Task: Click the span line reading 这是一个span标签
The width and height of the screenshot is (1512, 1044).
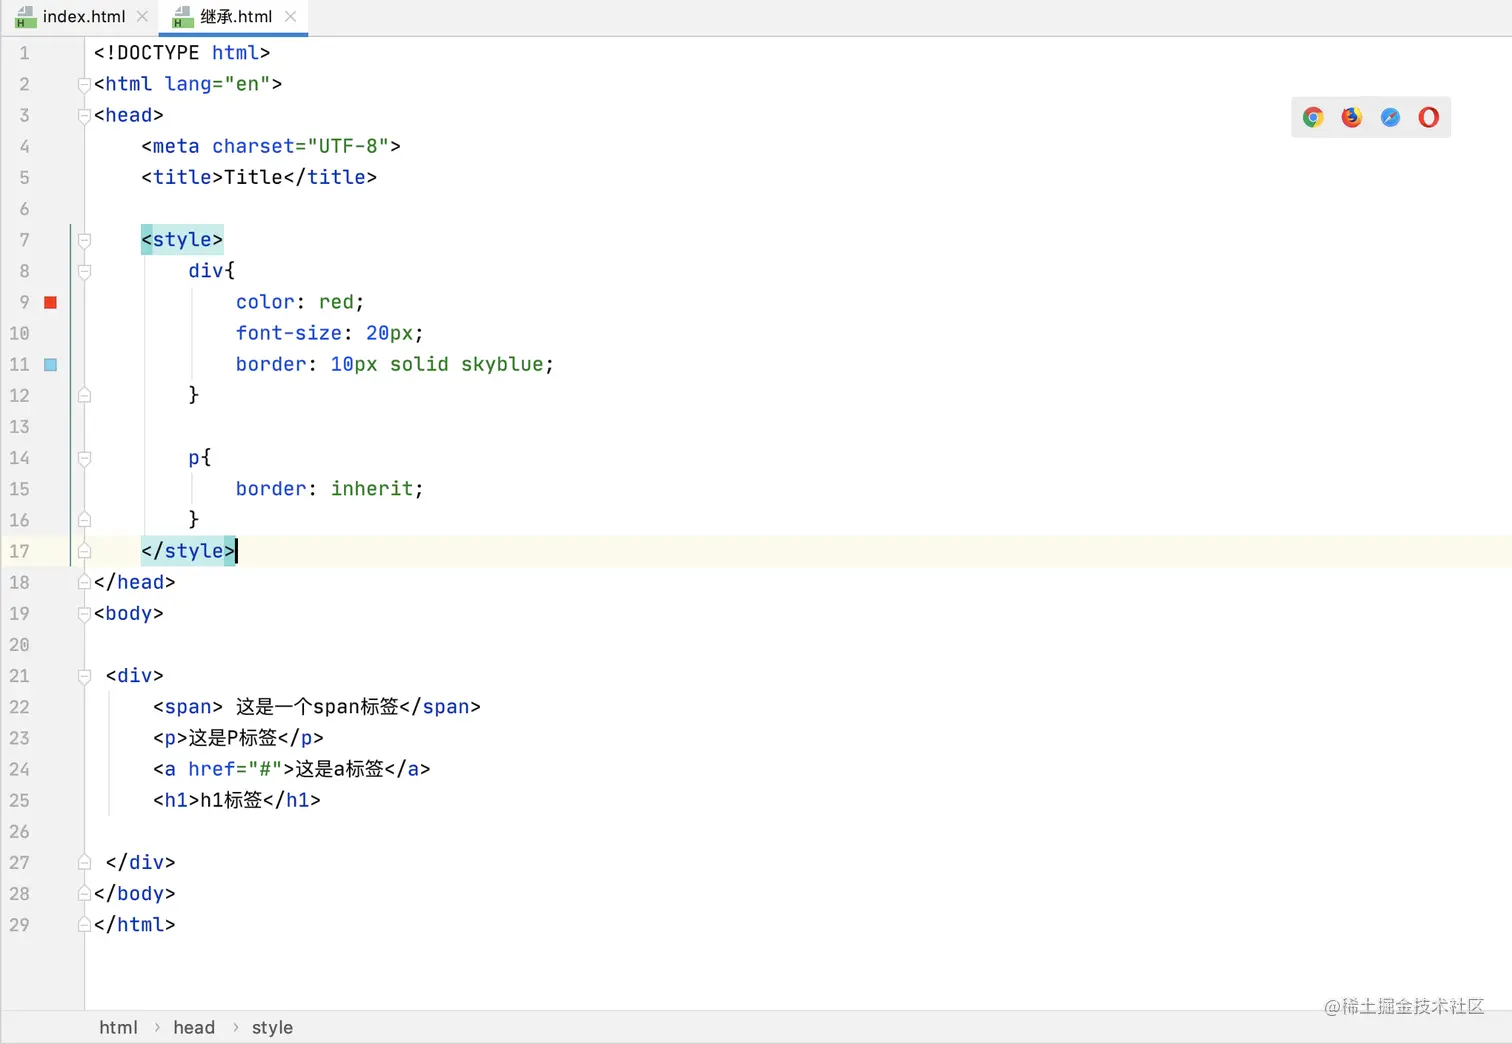Action: click(317, 707)
